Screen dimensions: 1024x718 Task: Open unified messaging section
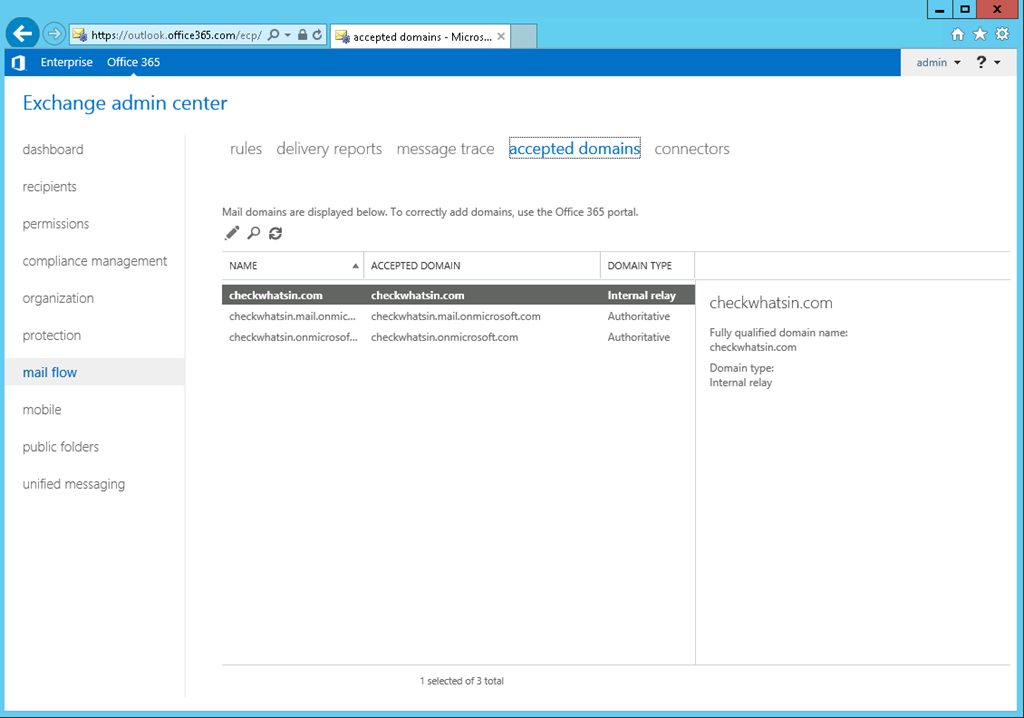point(74,484)
